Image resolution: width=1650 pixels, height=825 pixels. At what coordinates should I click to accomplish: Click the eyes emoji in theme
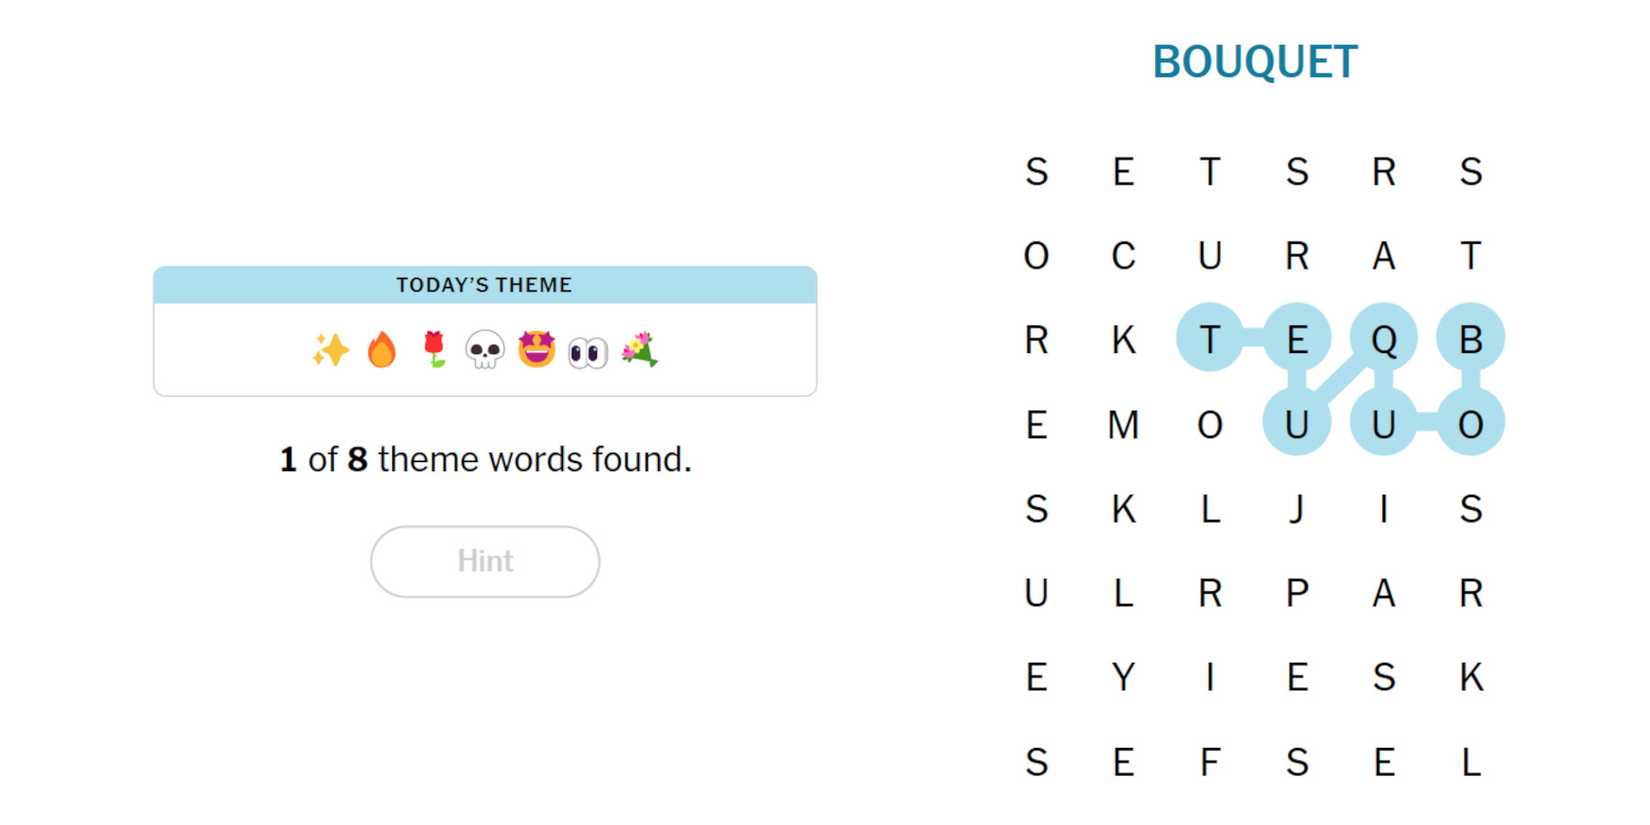tap(588, 352)
